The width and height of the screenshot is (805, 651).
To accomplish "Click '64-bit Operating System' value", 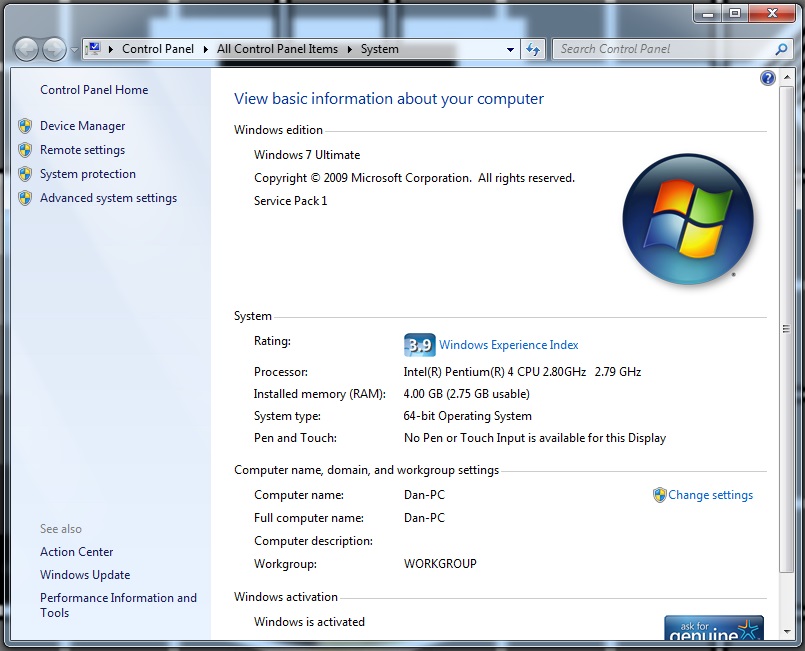I will (468, 416).
